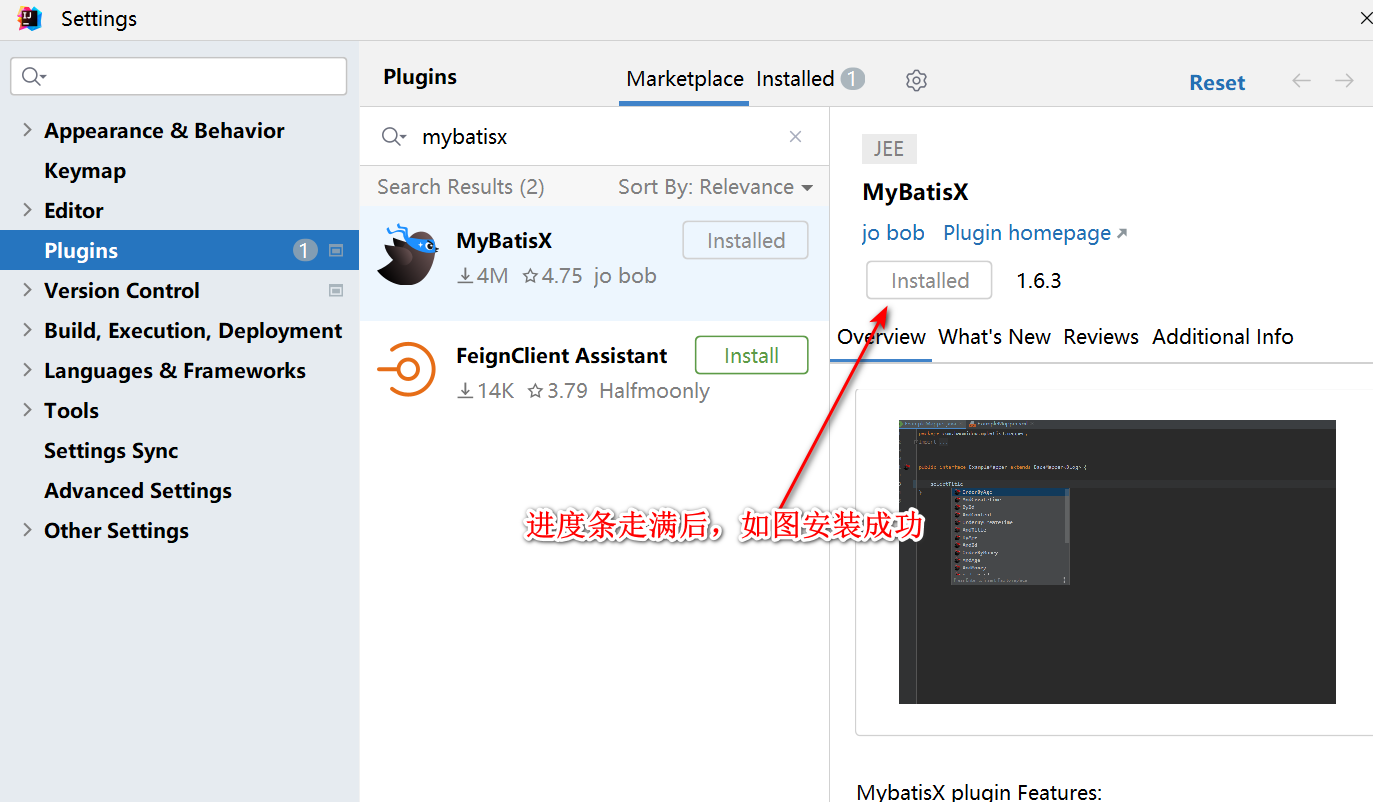
Task: Select Settings Sync in the settings tree
Action: [x=111, y=451]
